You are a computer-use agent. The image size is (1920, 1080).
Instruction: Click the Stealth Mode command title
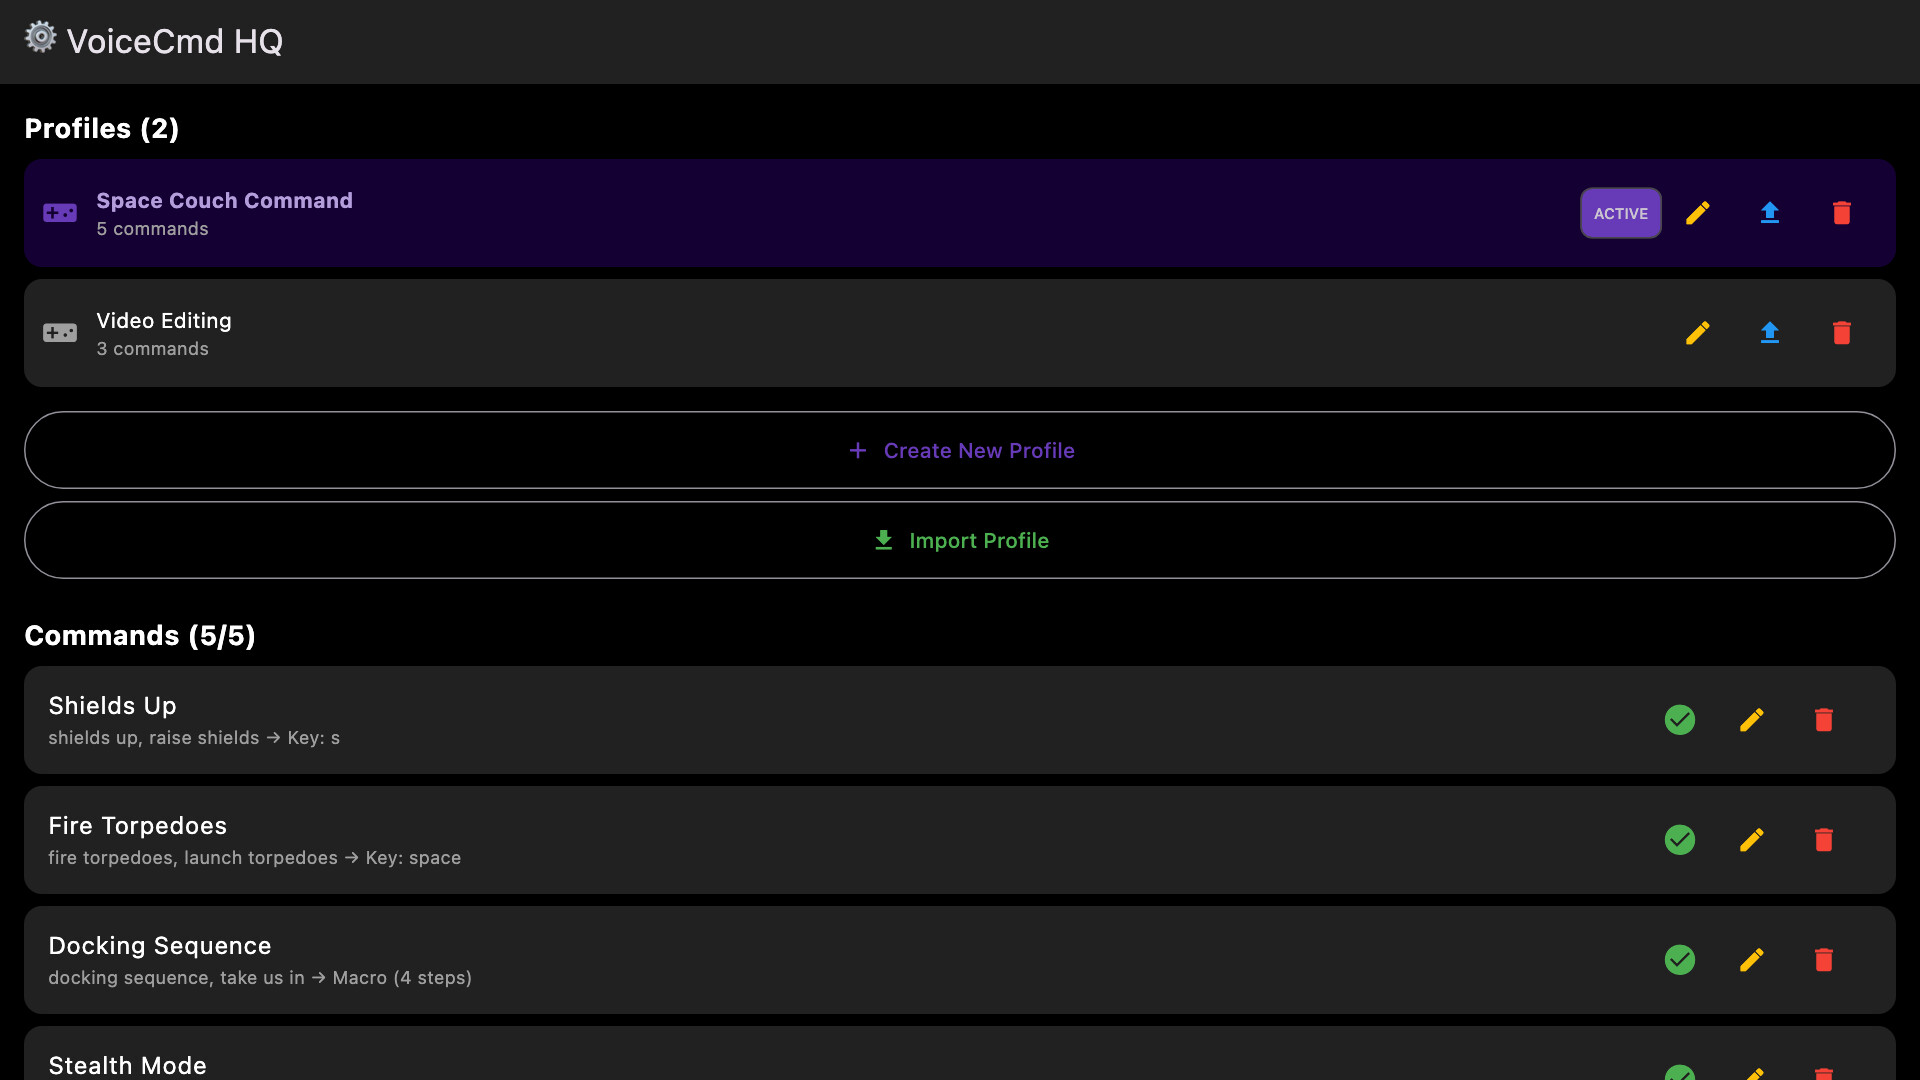point(128,1066)
